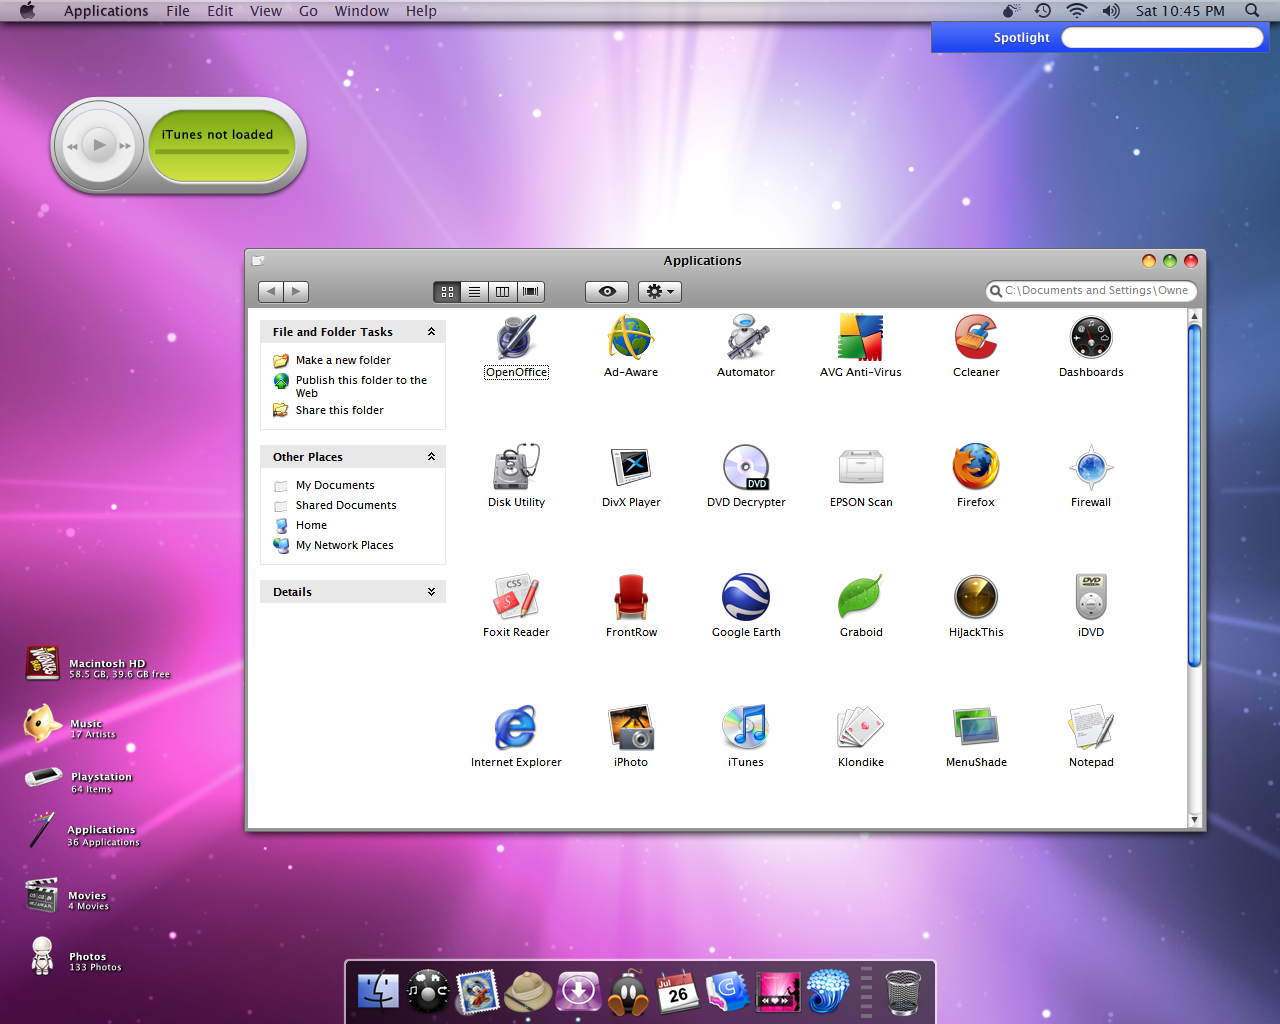Click the Trash can in the dock

(x=903, y=992)
